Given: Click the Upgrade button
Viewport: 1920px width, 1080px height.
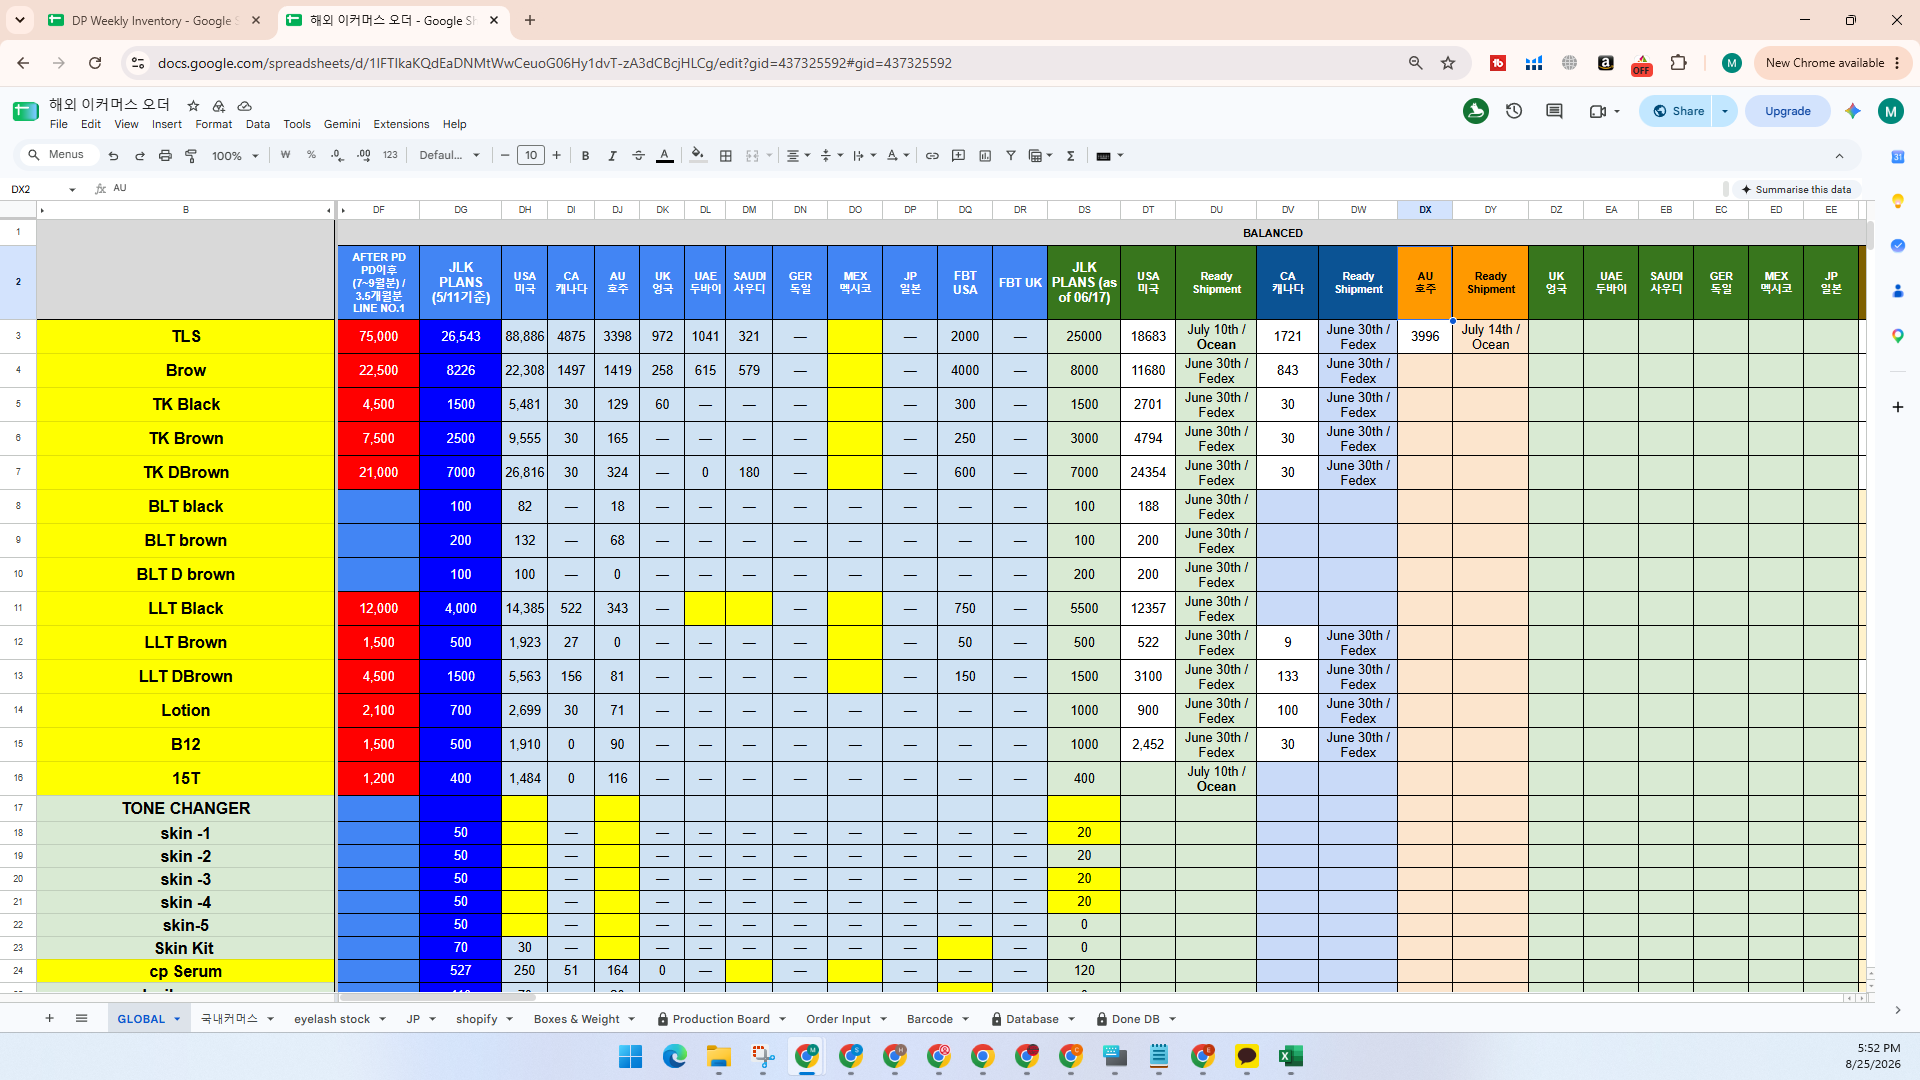Looking at the screenshot, I should point(1787,111).
